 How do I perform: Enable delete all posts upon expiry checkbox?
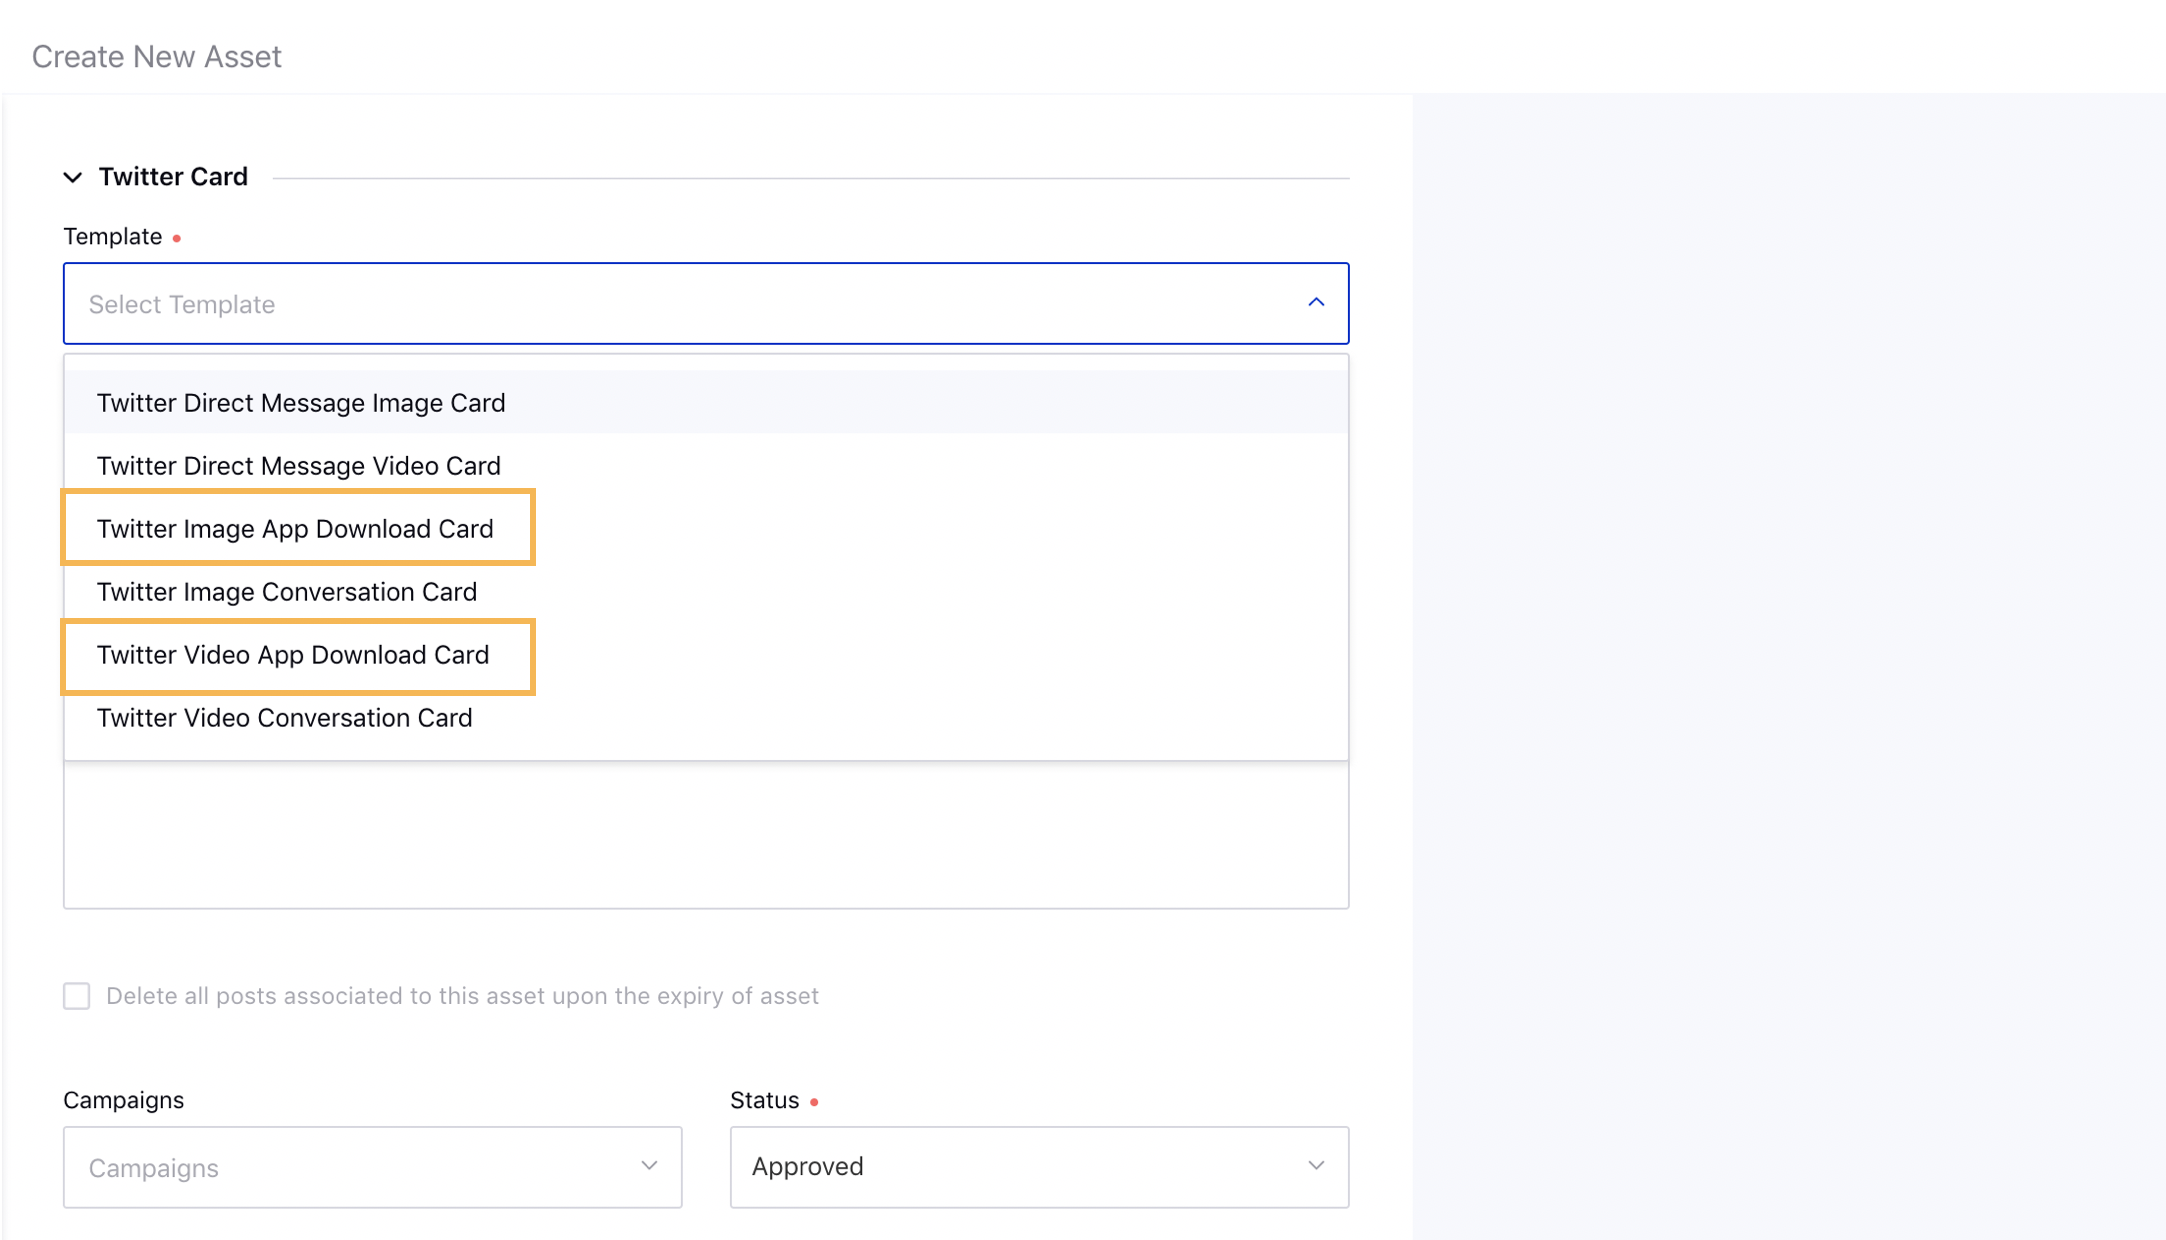point(77,996)
